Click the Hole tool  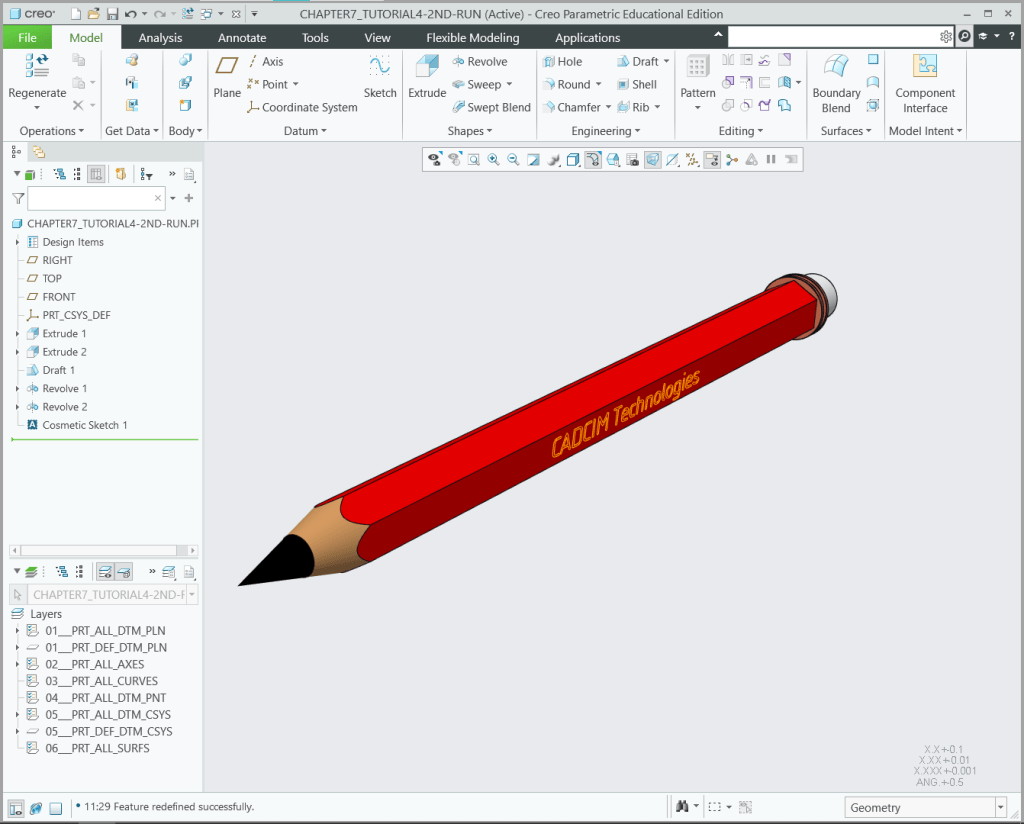562,61
